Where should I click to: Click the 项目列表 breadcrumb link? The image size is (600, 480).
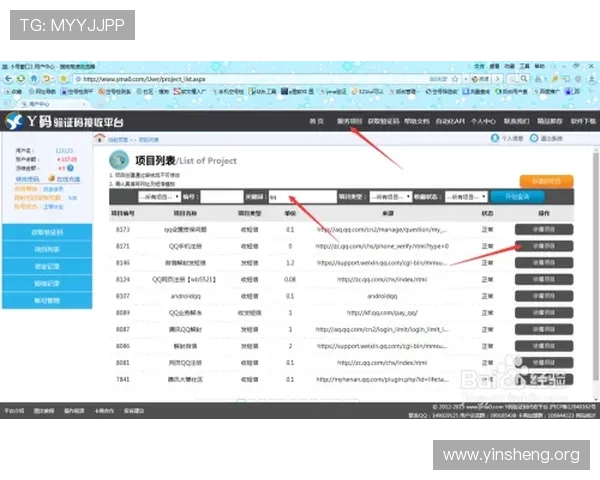(148, 140)
